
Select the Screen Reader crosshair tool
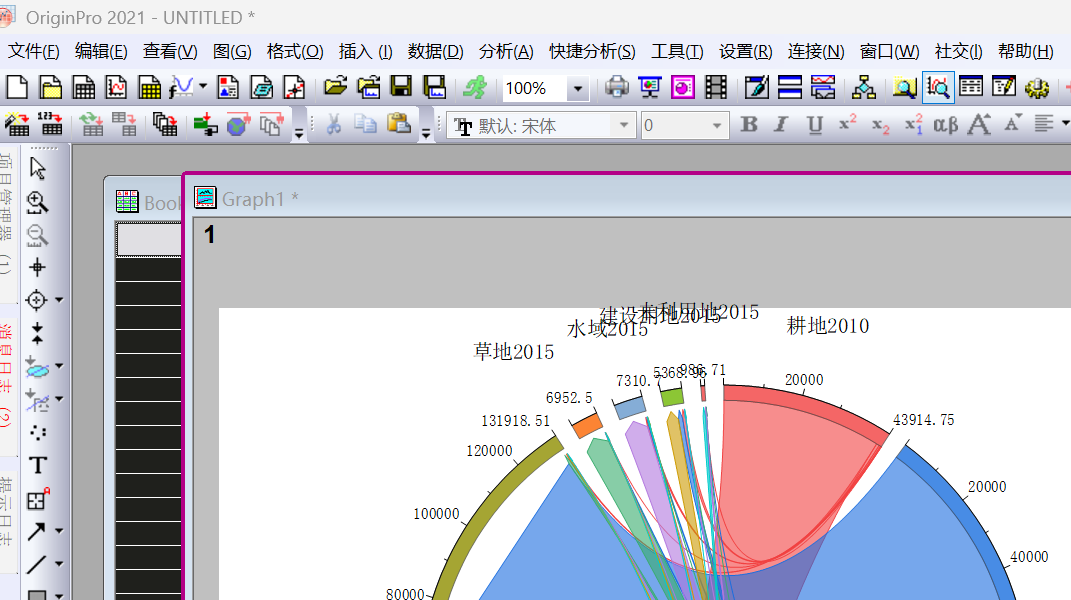click(x=37, y=267)
